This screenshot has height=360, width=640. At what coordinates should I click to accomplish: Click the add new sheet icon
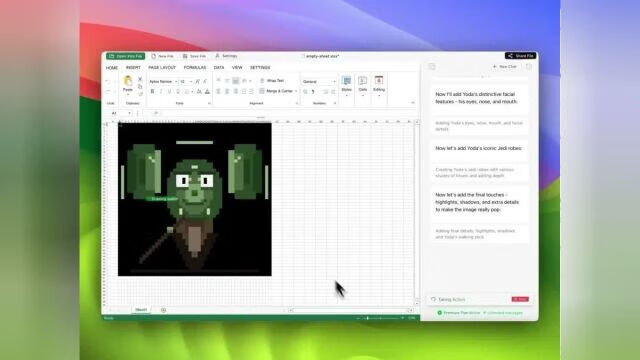163,310
